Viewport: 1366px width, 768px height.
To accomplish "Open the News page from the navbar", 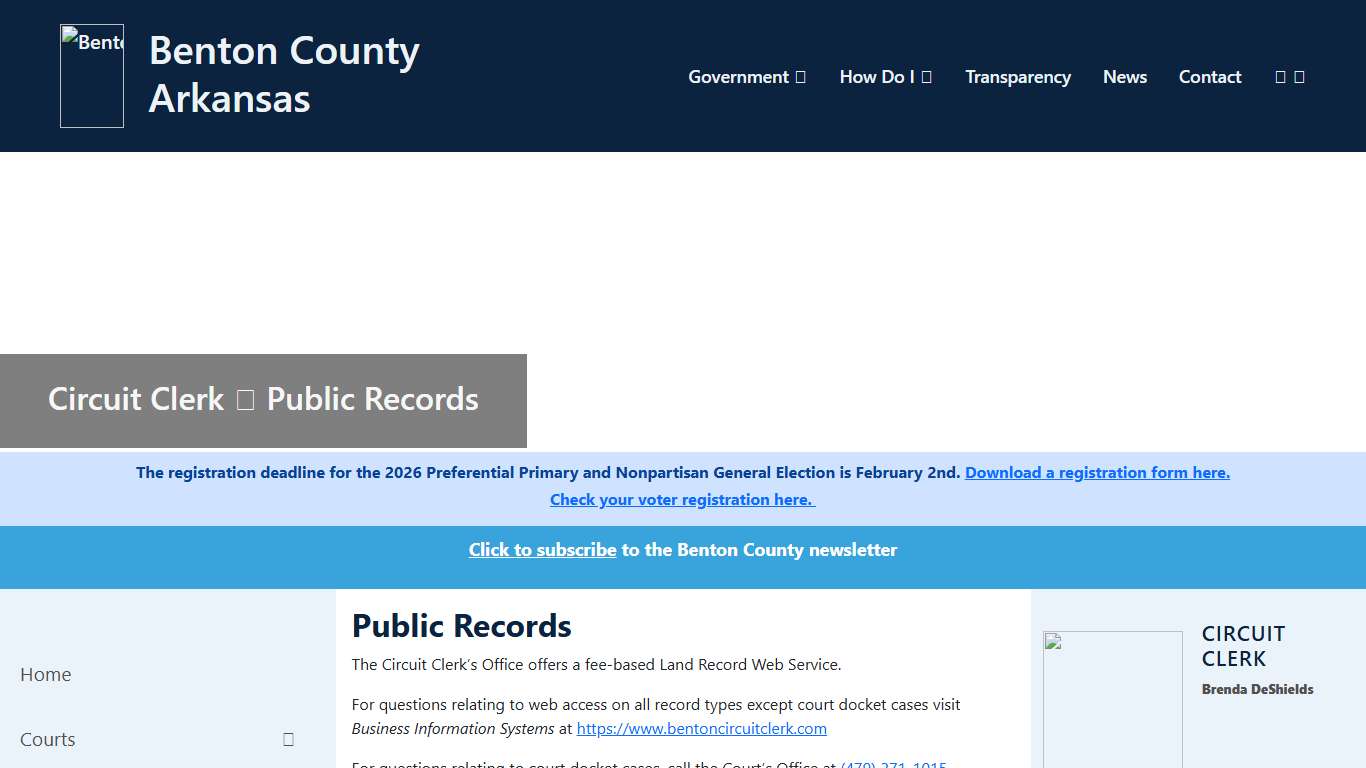I will pos(1124,76).
